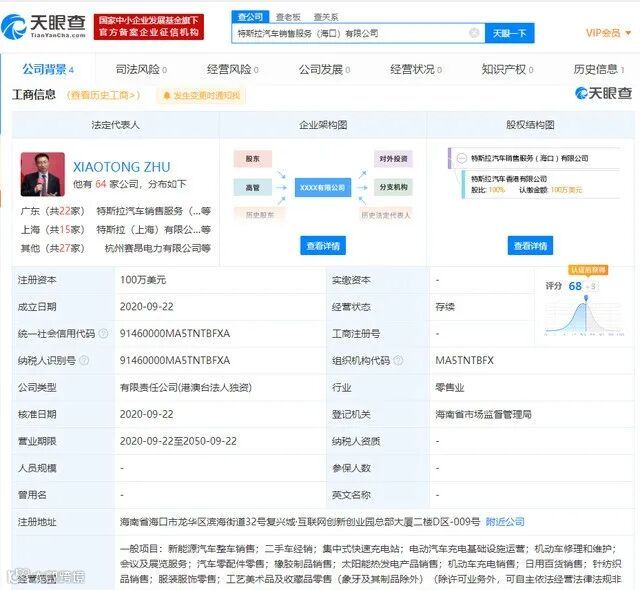Open the 知识产权 tab
The width and height of the screenshot is (640, 590).
click(507, 69)
